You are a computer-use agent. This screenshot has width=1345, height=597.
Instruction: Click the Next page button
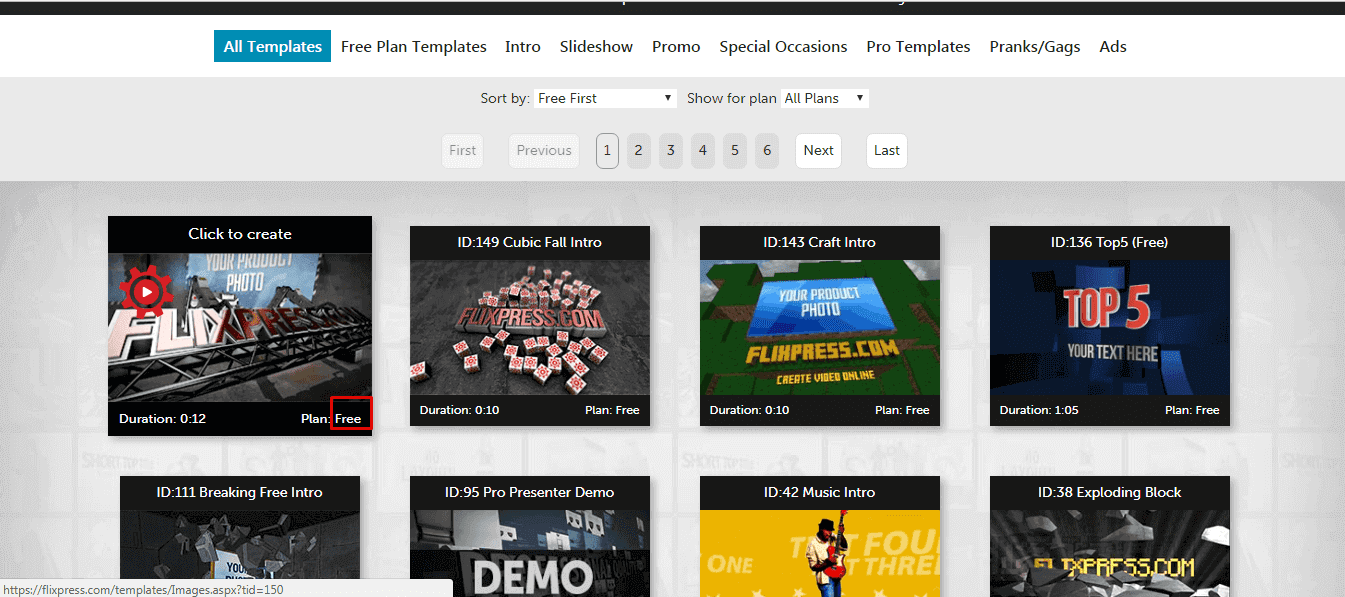point(818,150)
